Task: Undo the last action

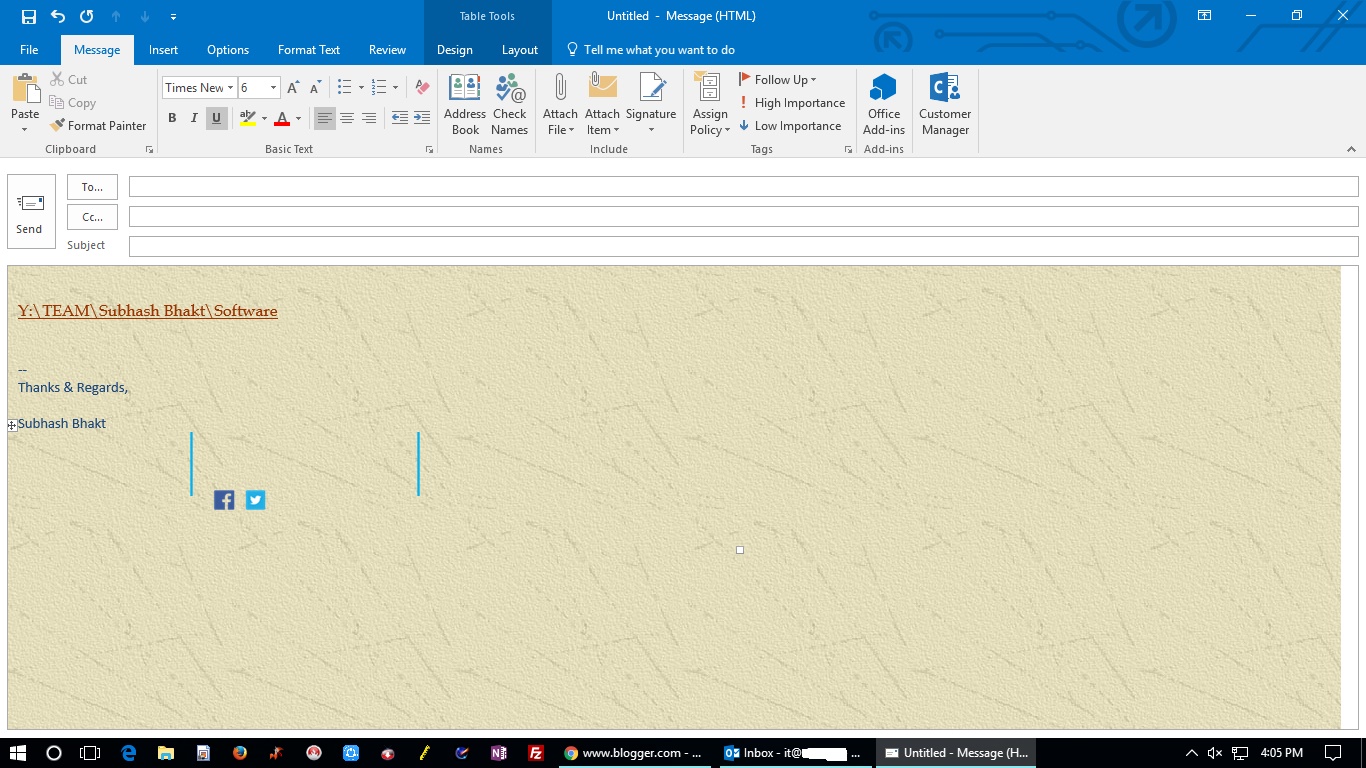Action: click(57, 16)
